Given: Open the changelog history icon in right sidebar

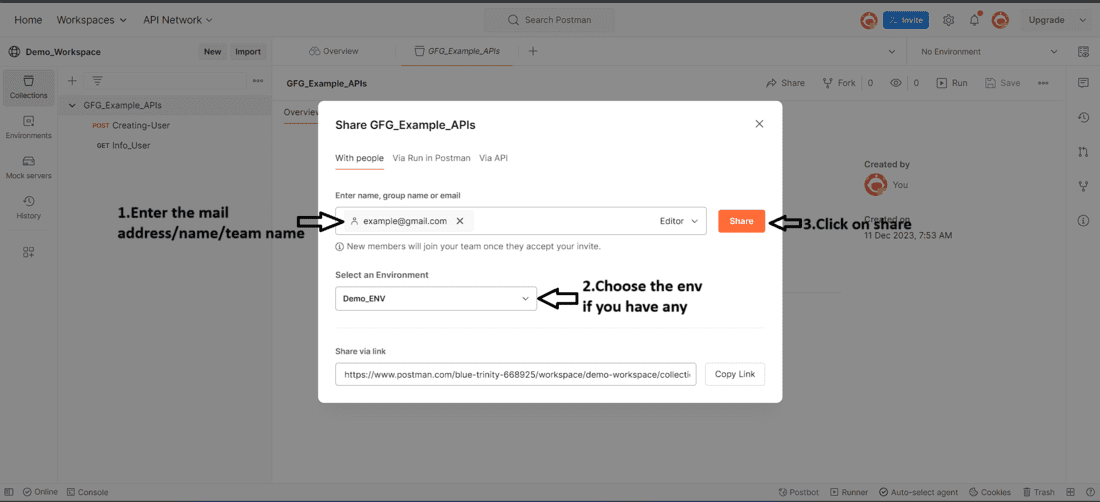Looking at the screenshot, I should 1082,117.
